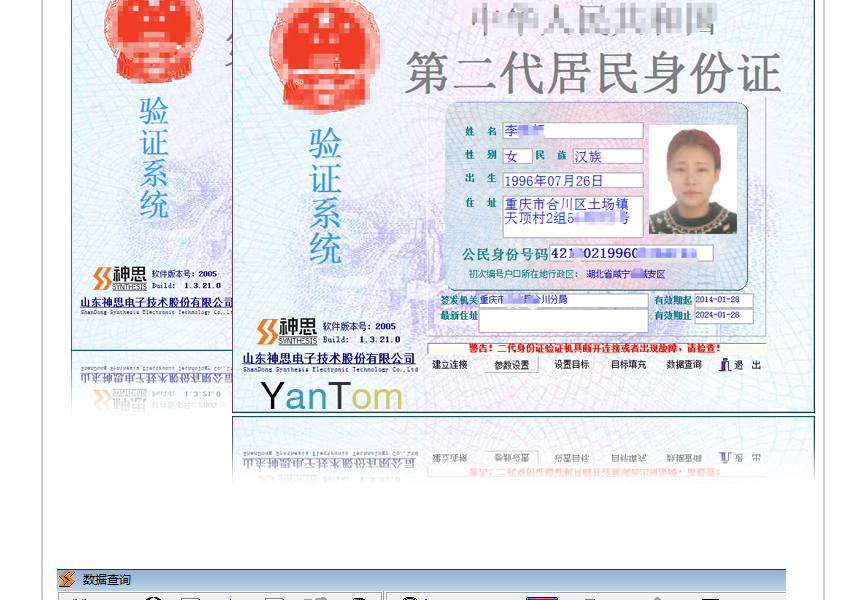850x600 pixels.
Task: Click the 姓名 name field
Action: [572, 131]
